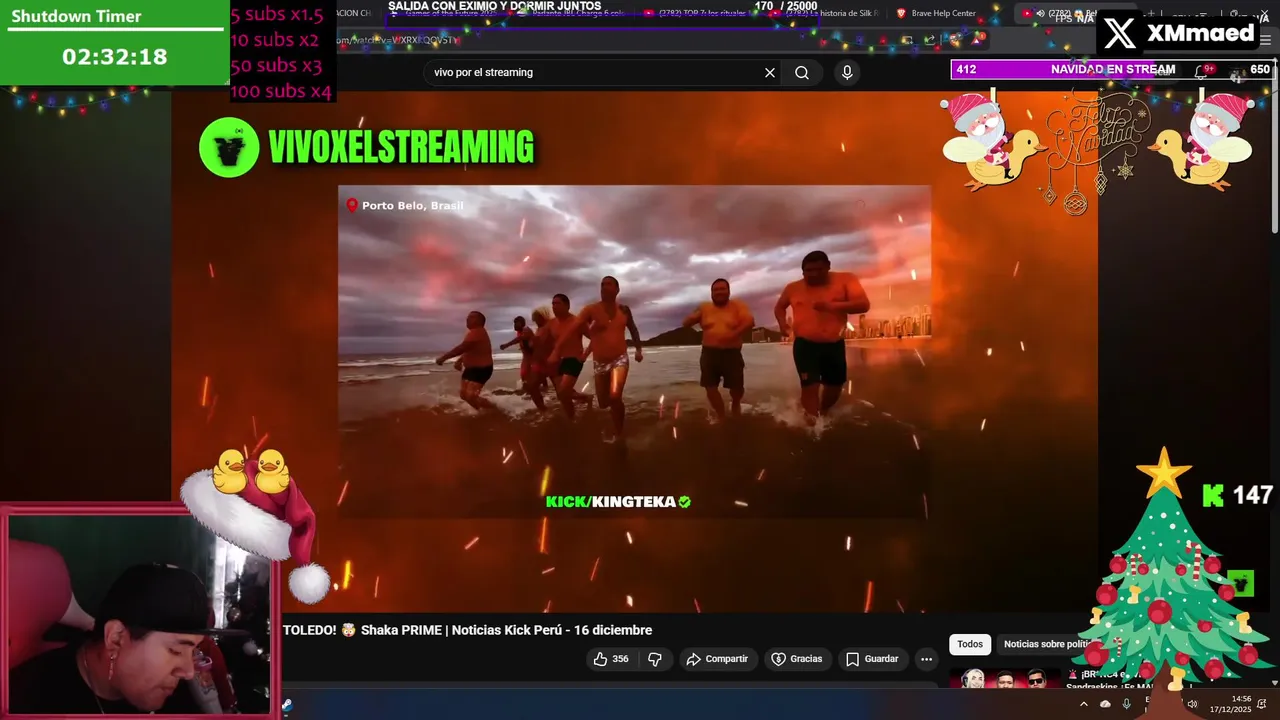Clear the YouTube search box text
The width and height of the screenshot is (1280, 720).
770,72
